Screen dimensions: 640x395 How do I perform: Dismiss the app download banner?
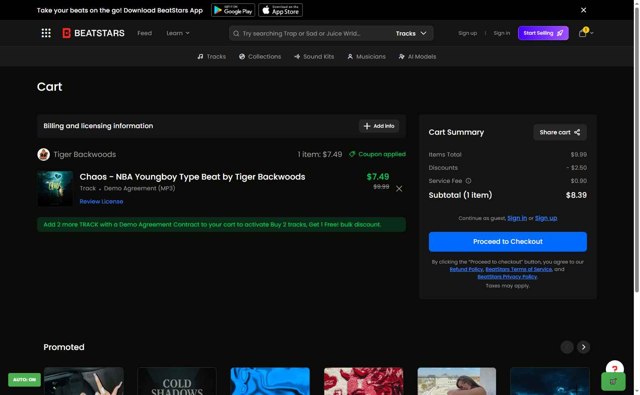[584, 10]
